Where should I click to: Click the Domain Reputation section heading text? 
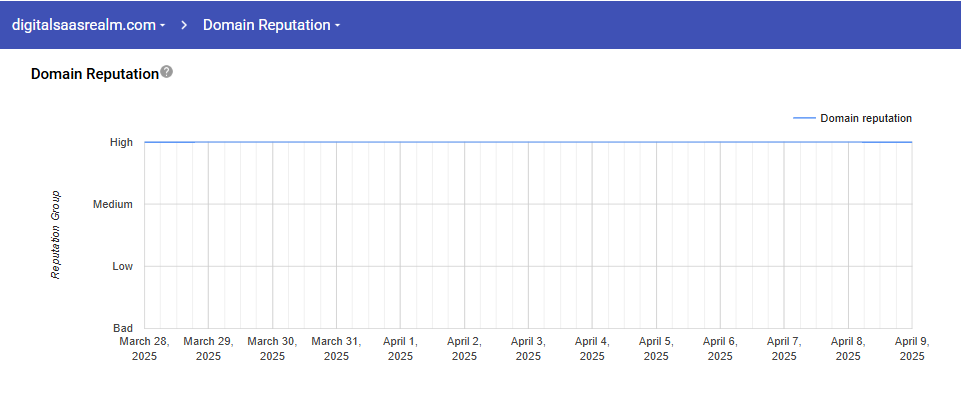click(95, 74)
